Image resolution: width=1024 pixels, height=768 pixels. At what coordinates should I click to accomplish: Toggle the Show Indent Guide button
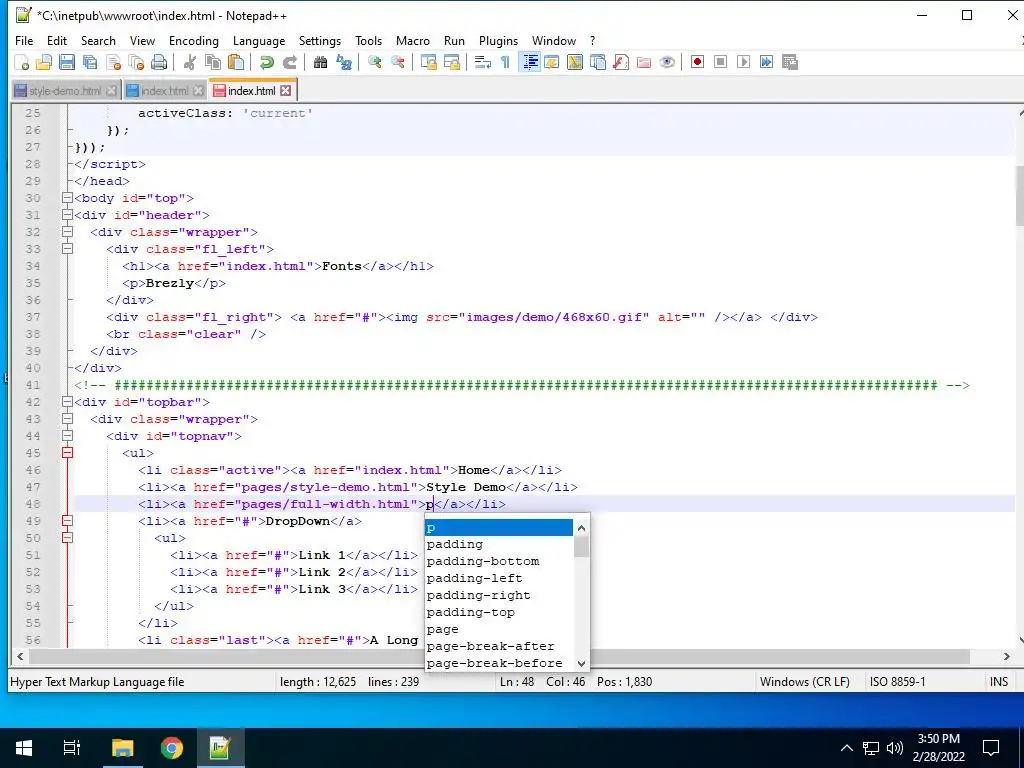(x=530, y=62)
